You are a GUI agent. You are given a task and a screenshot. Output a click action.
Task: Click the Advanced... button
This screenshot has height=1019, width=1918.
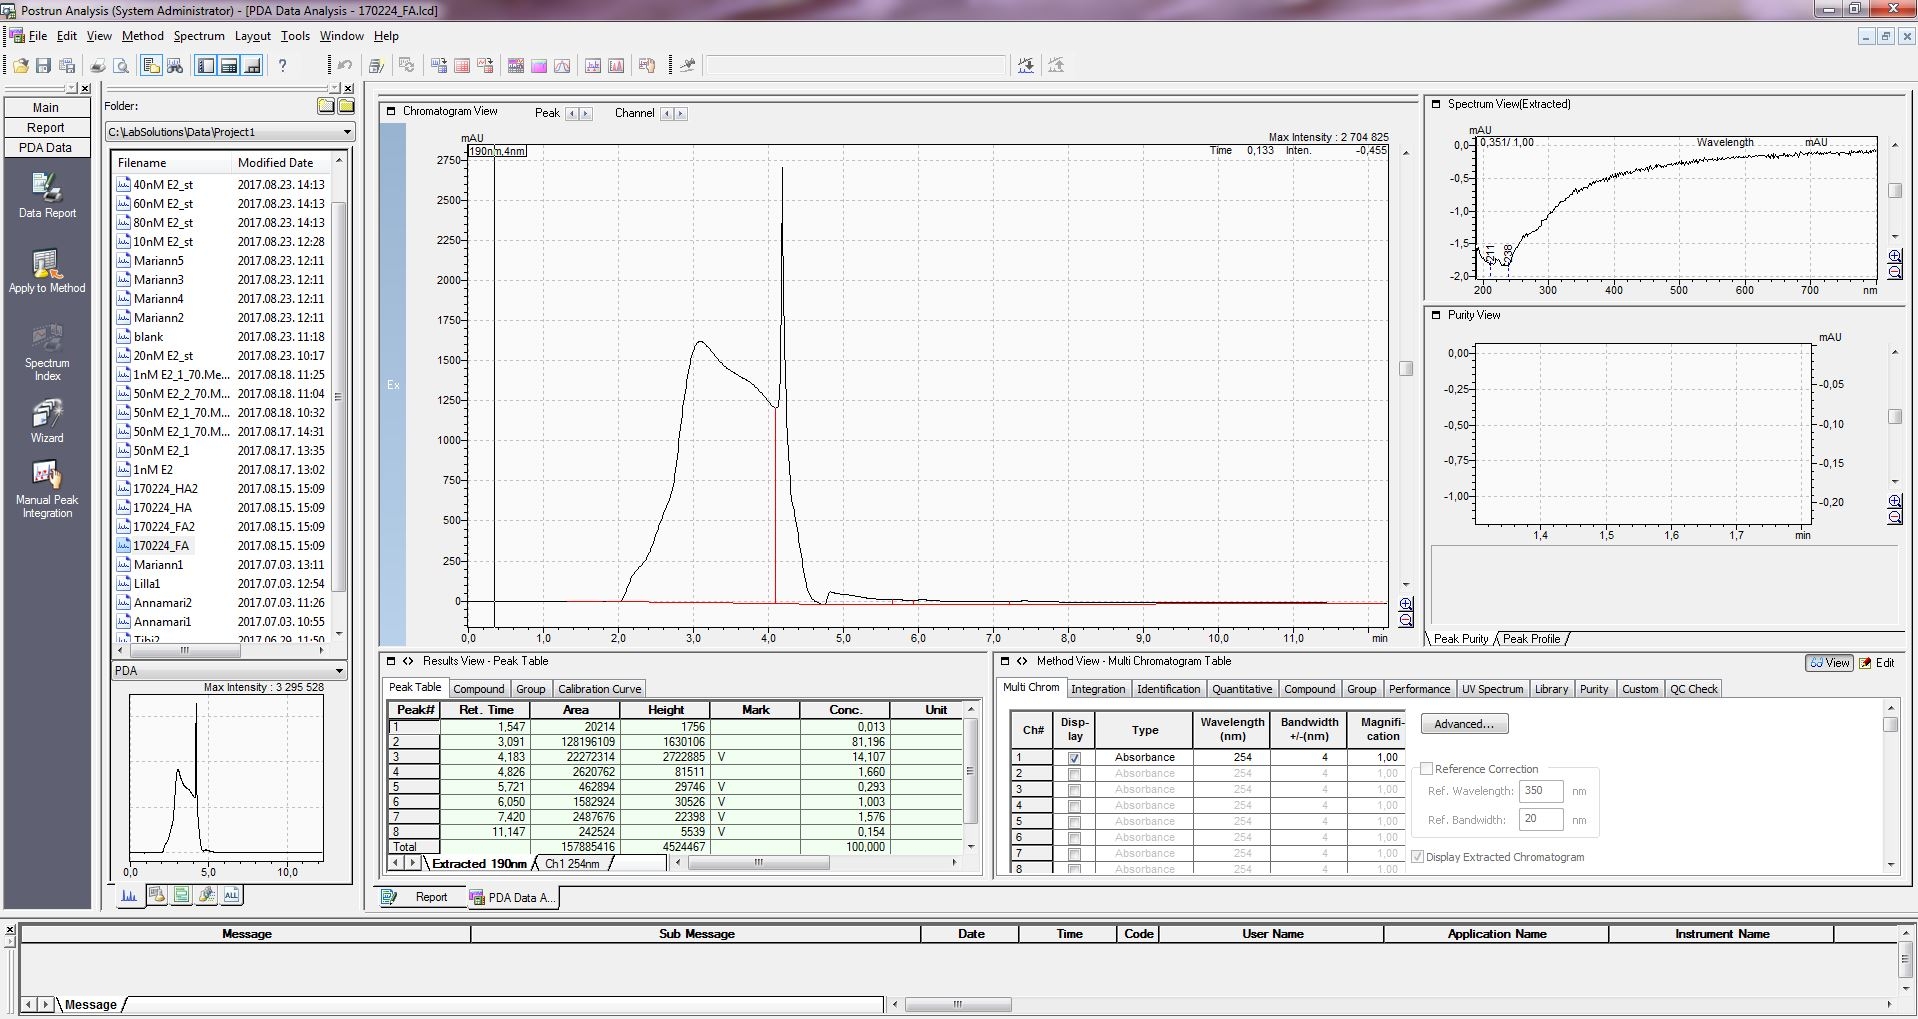1463,724
